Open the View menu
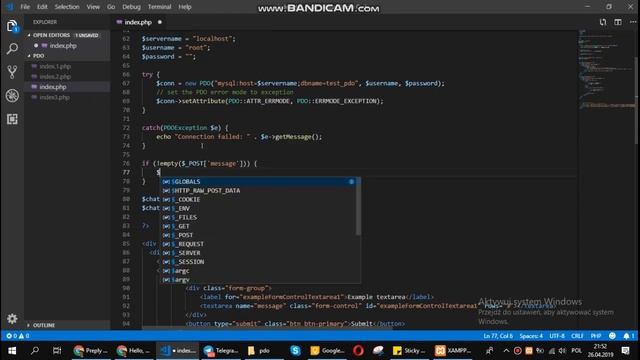 [93, 7]
